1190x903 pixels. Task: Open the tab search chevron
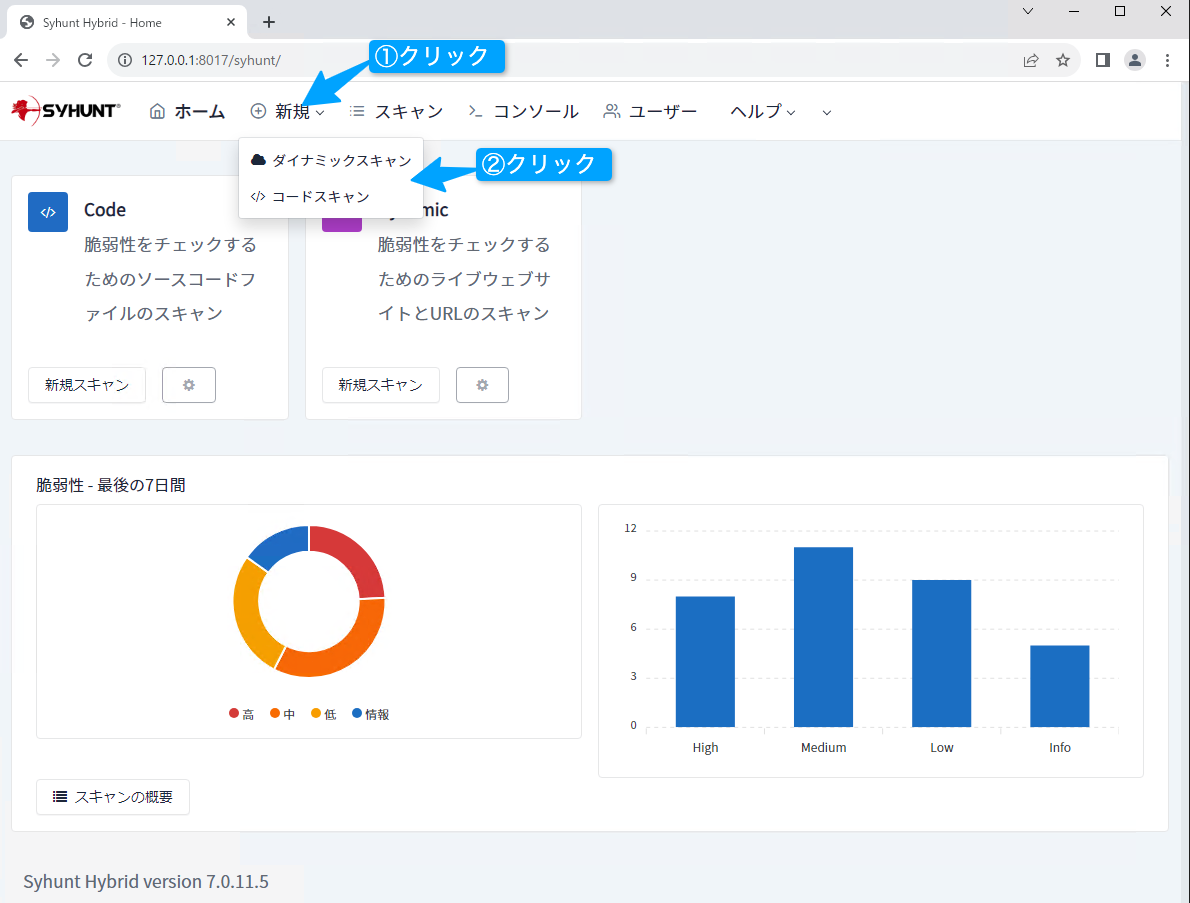[x=1028, y=11]
